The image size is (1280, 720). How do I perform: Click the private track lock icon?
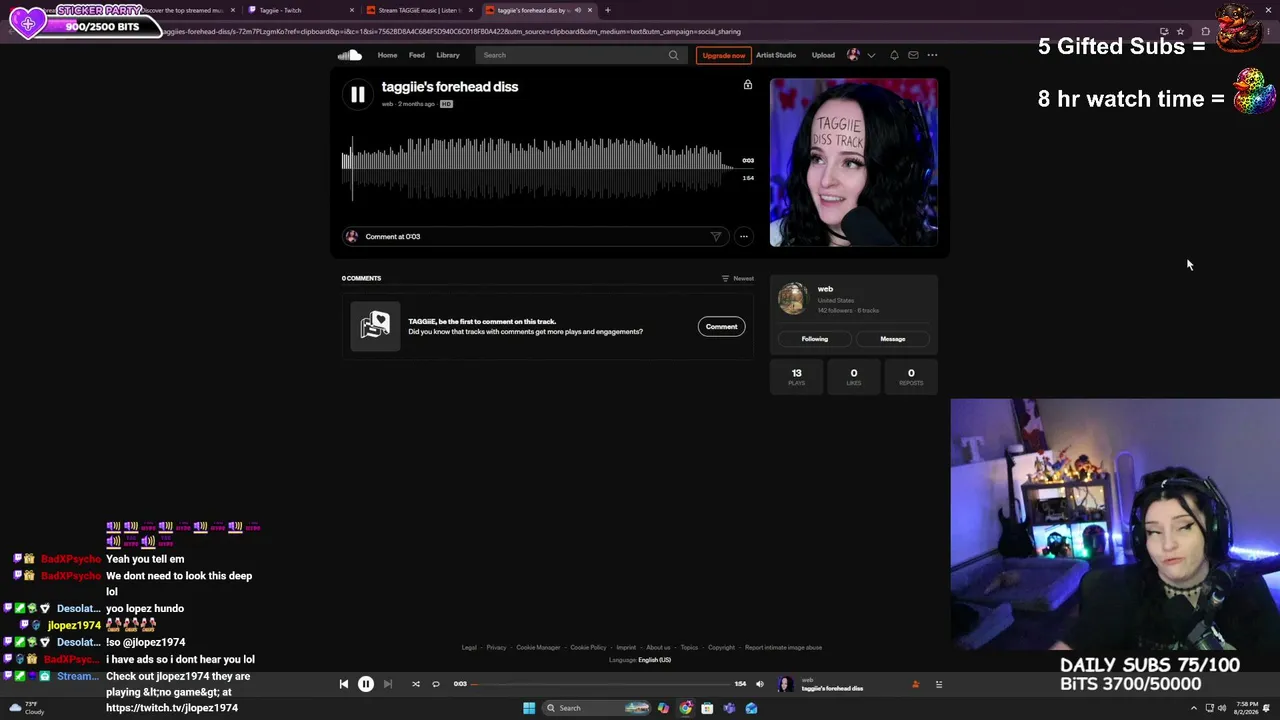click(747, 85)
